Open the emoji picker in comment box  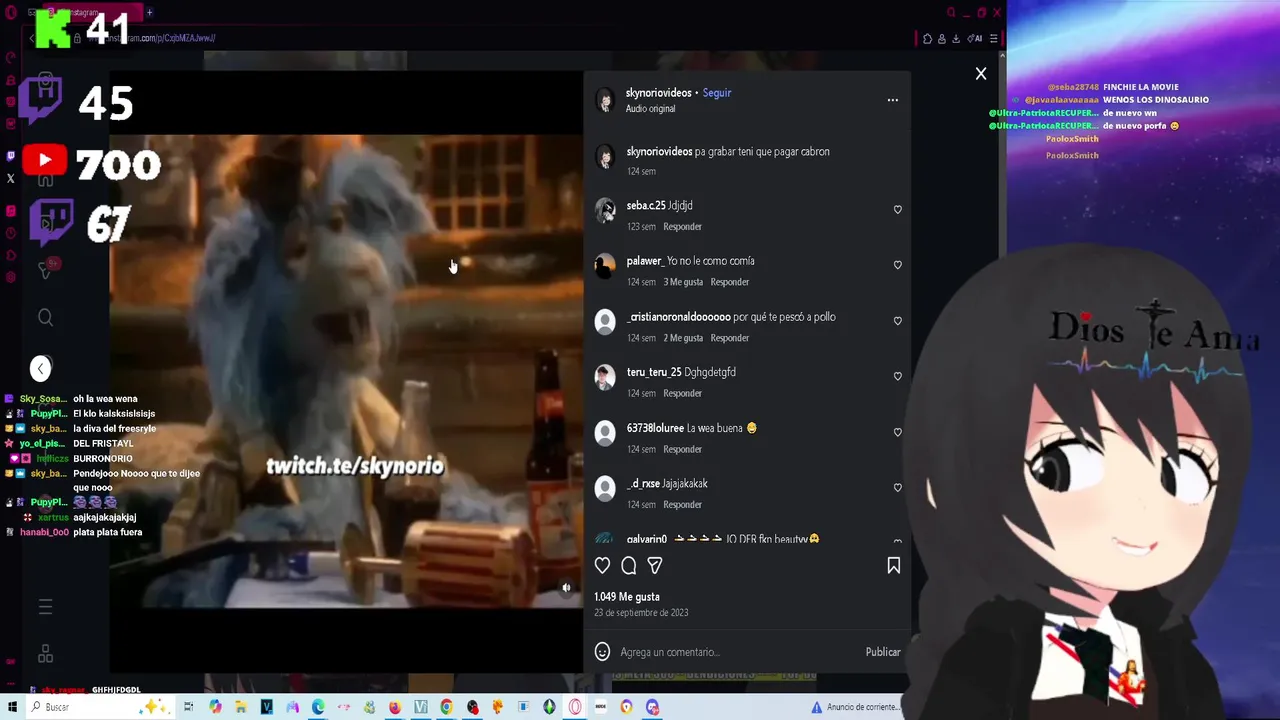pyautogui.click(x=602, y=652)
